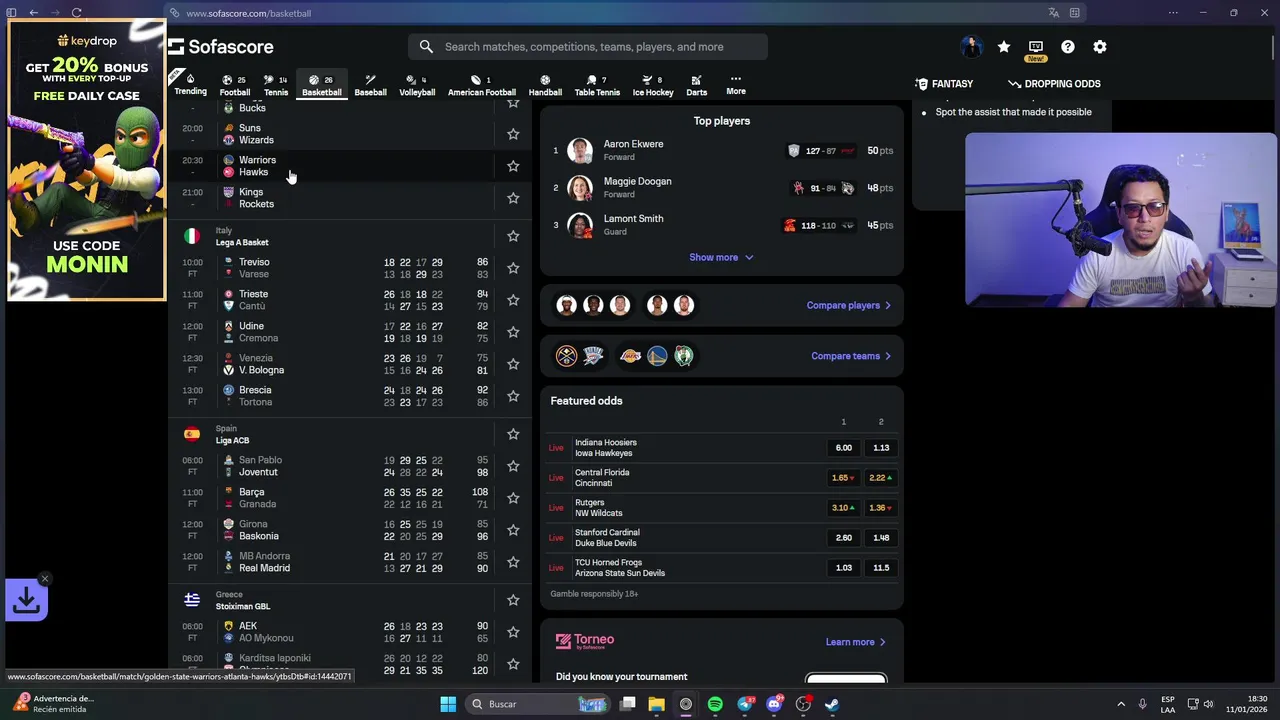Open Aaron Ekwere player photo
The height and width of the screenshot is (720, 1280).
580,151
